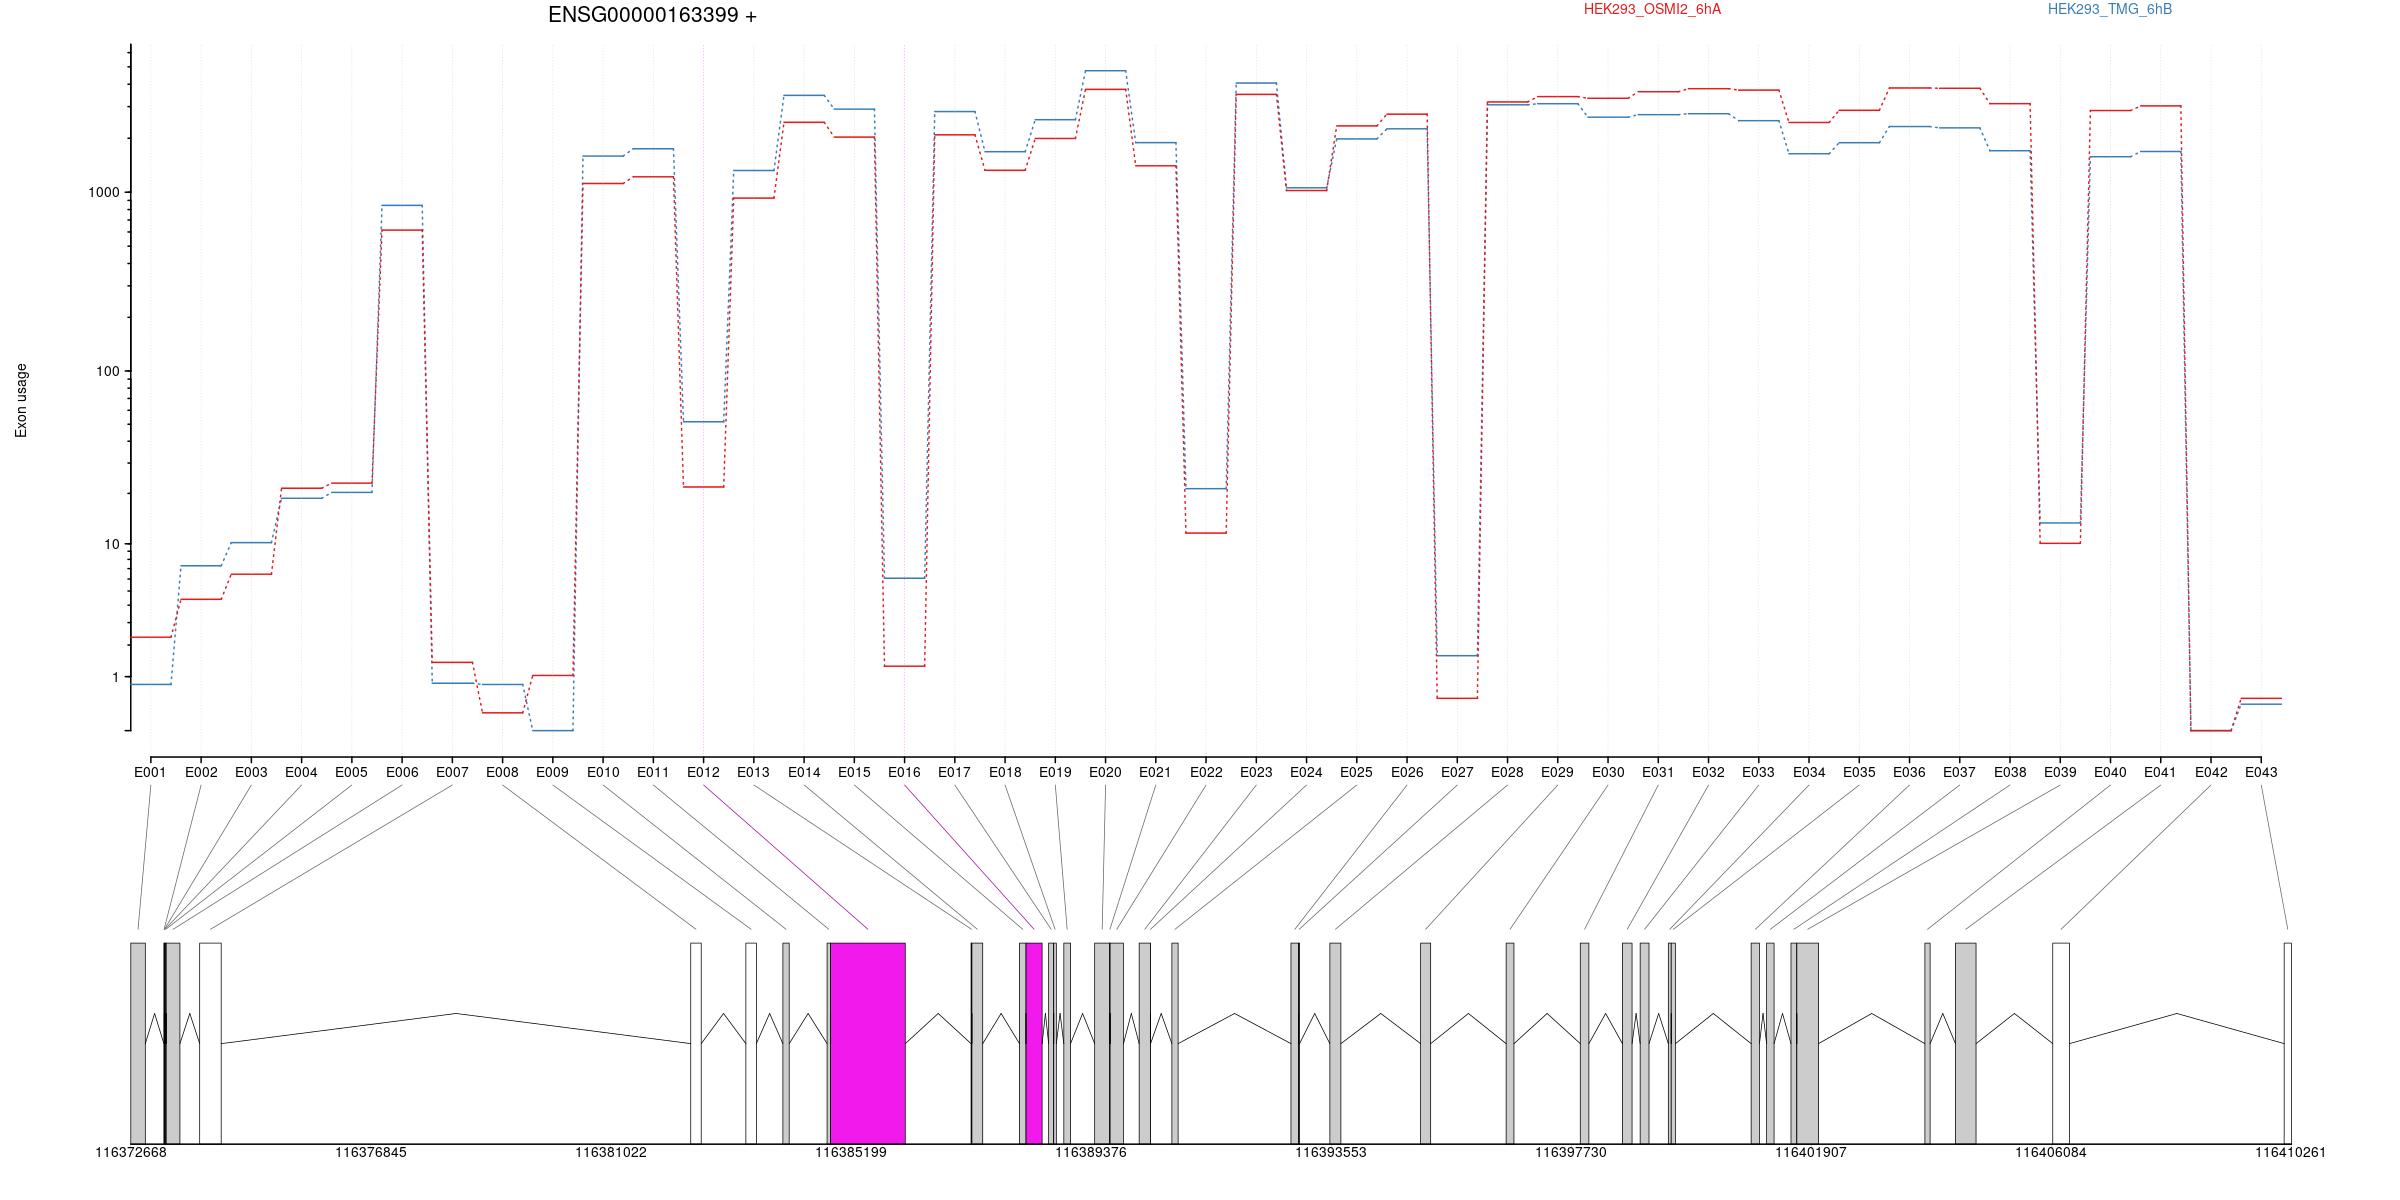Click the Exon usage axis label

(x=21, y=400)
